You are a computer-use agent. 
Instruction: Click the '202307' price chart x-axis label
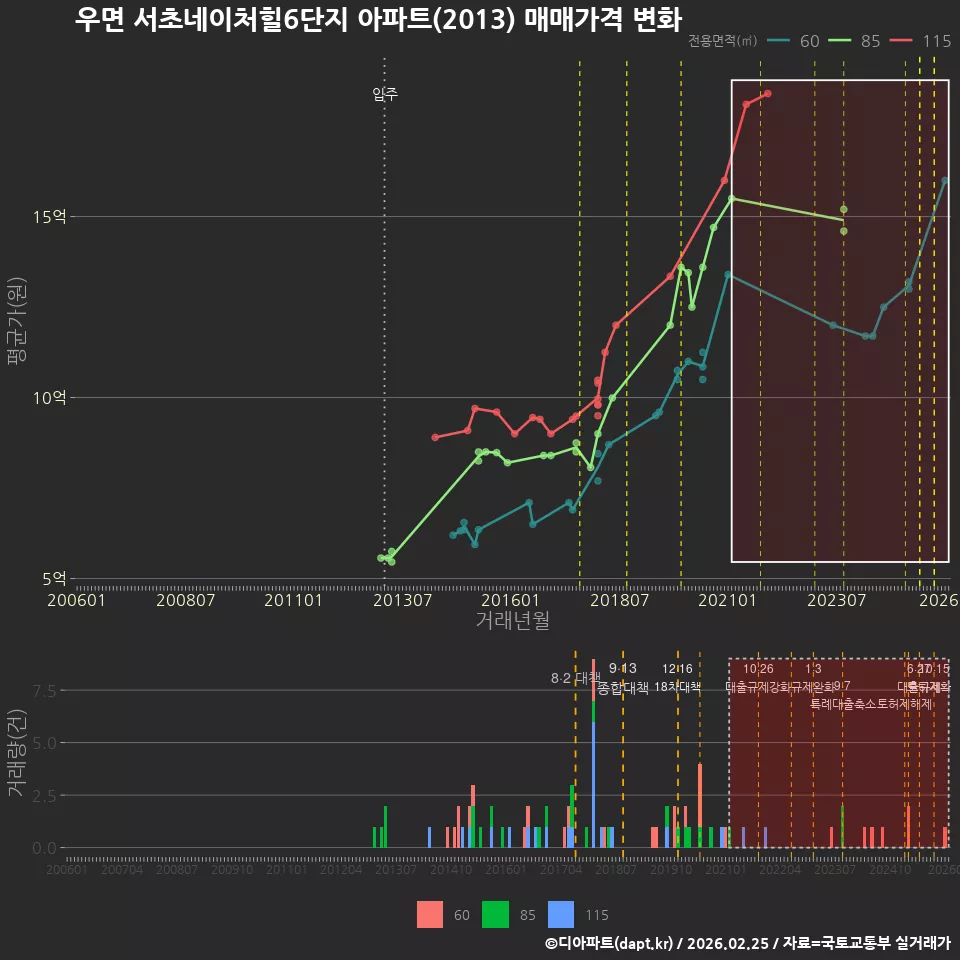pyautogui.click(x=836, y=600)
